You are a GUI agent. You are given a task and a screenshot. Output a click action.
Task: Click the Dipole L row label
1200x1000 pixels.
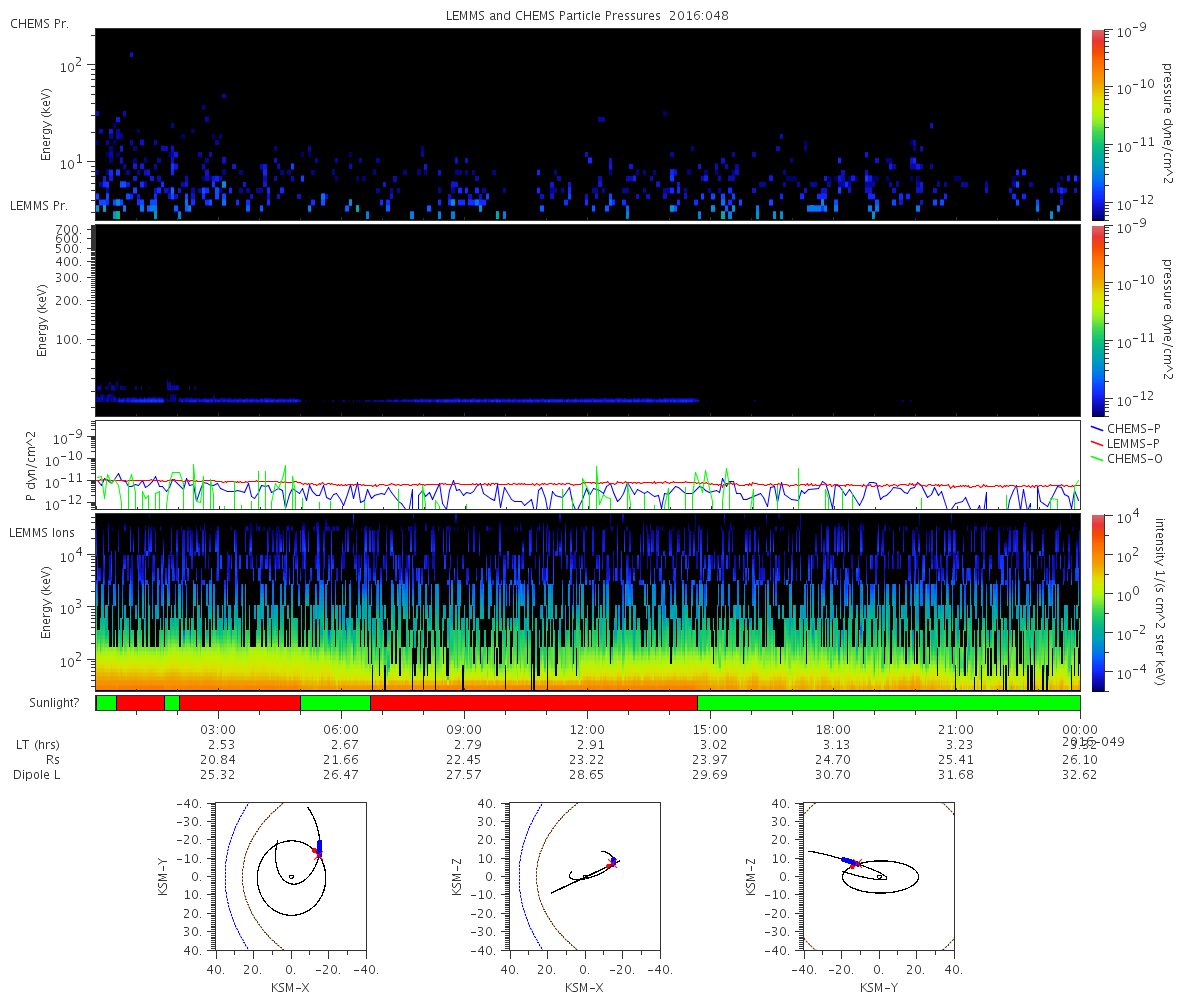point(38,774)
